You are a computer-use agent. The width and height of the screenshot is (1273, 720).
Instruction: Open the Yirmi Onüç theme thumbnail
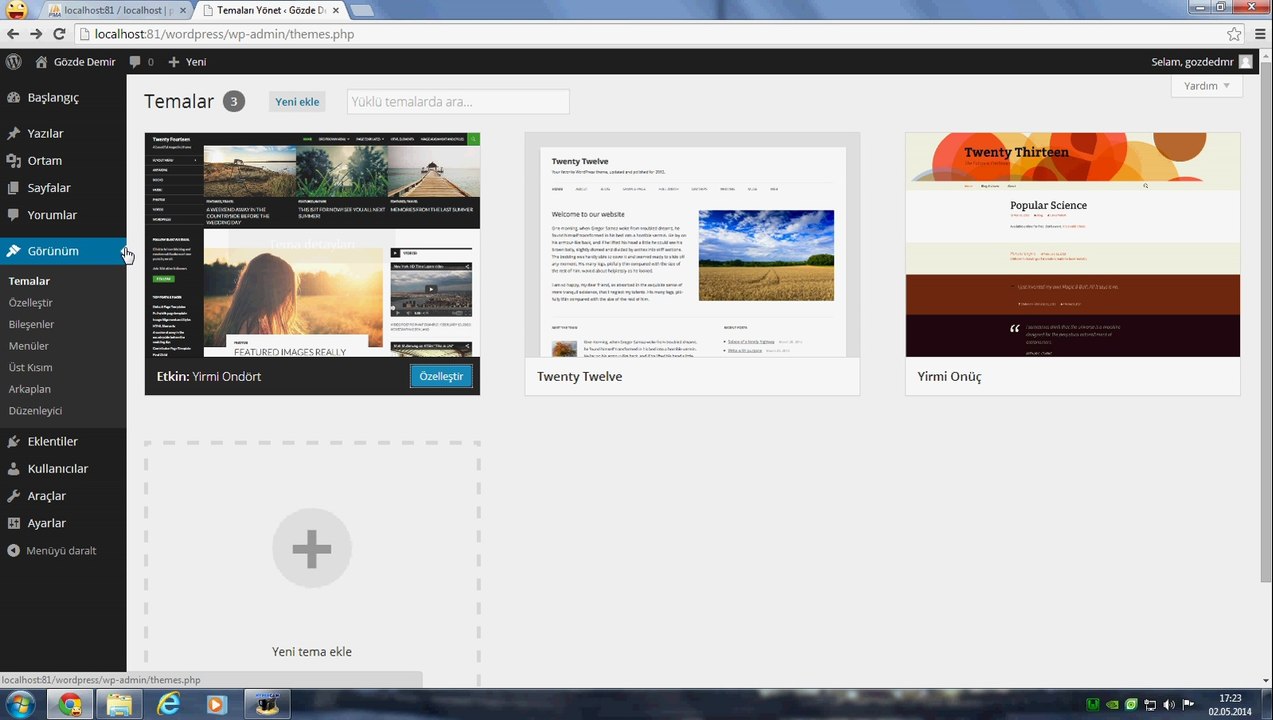click(x=1073, y=245)
